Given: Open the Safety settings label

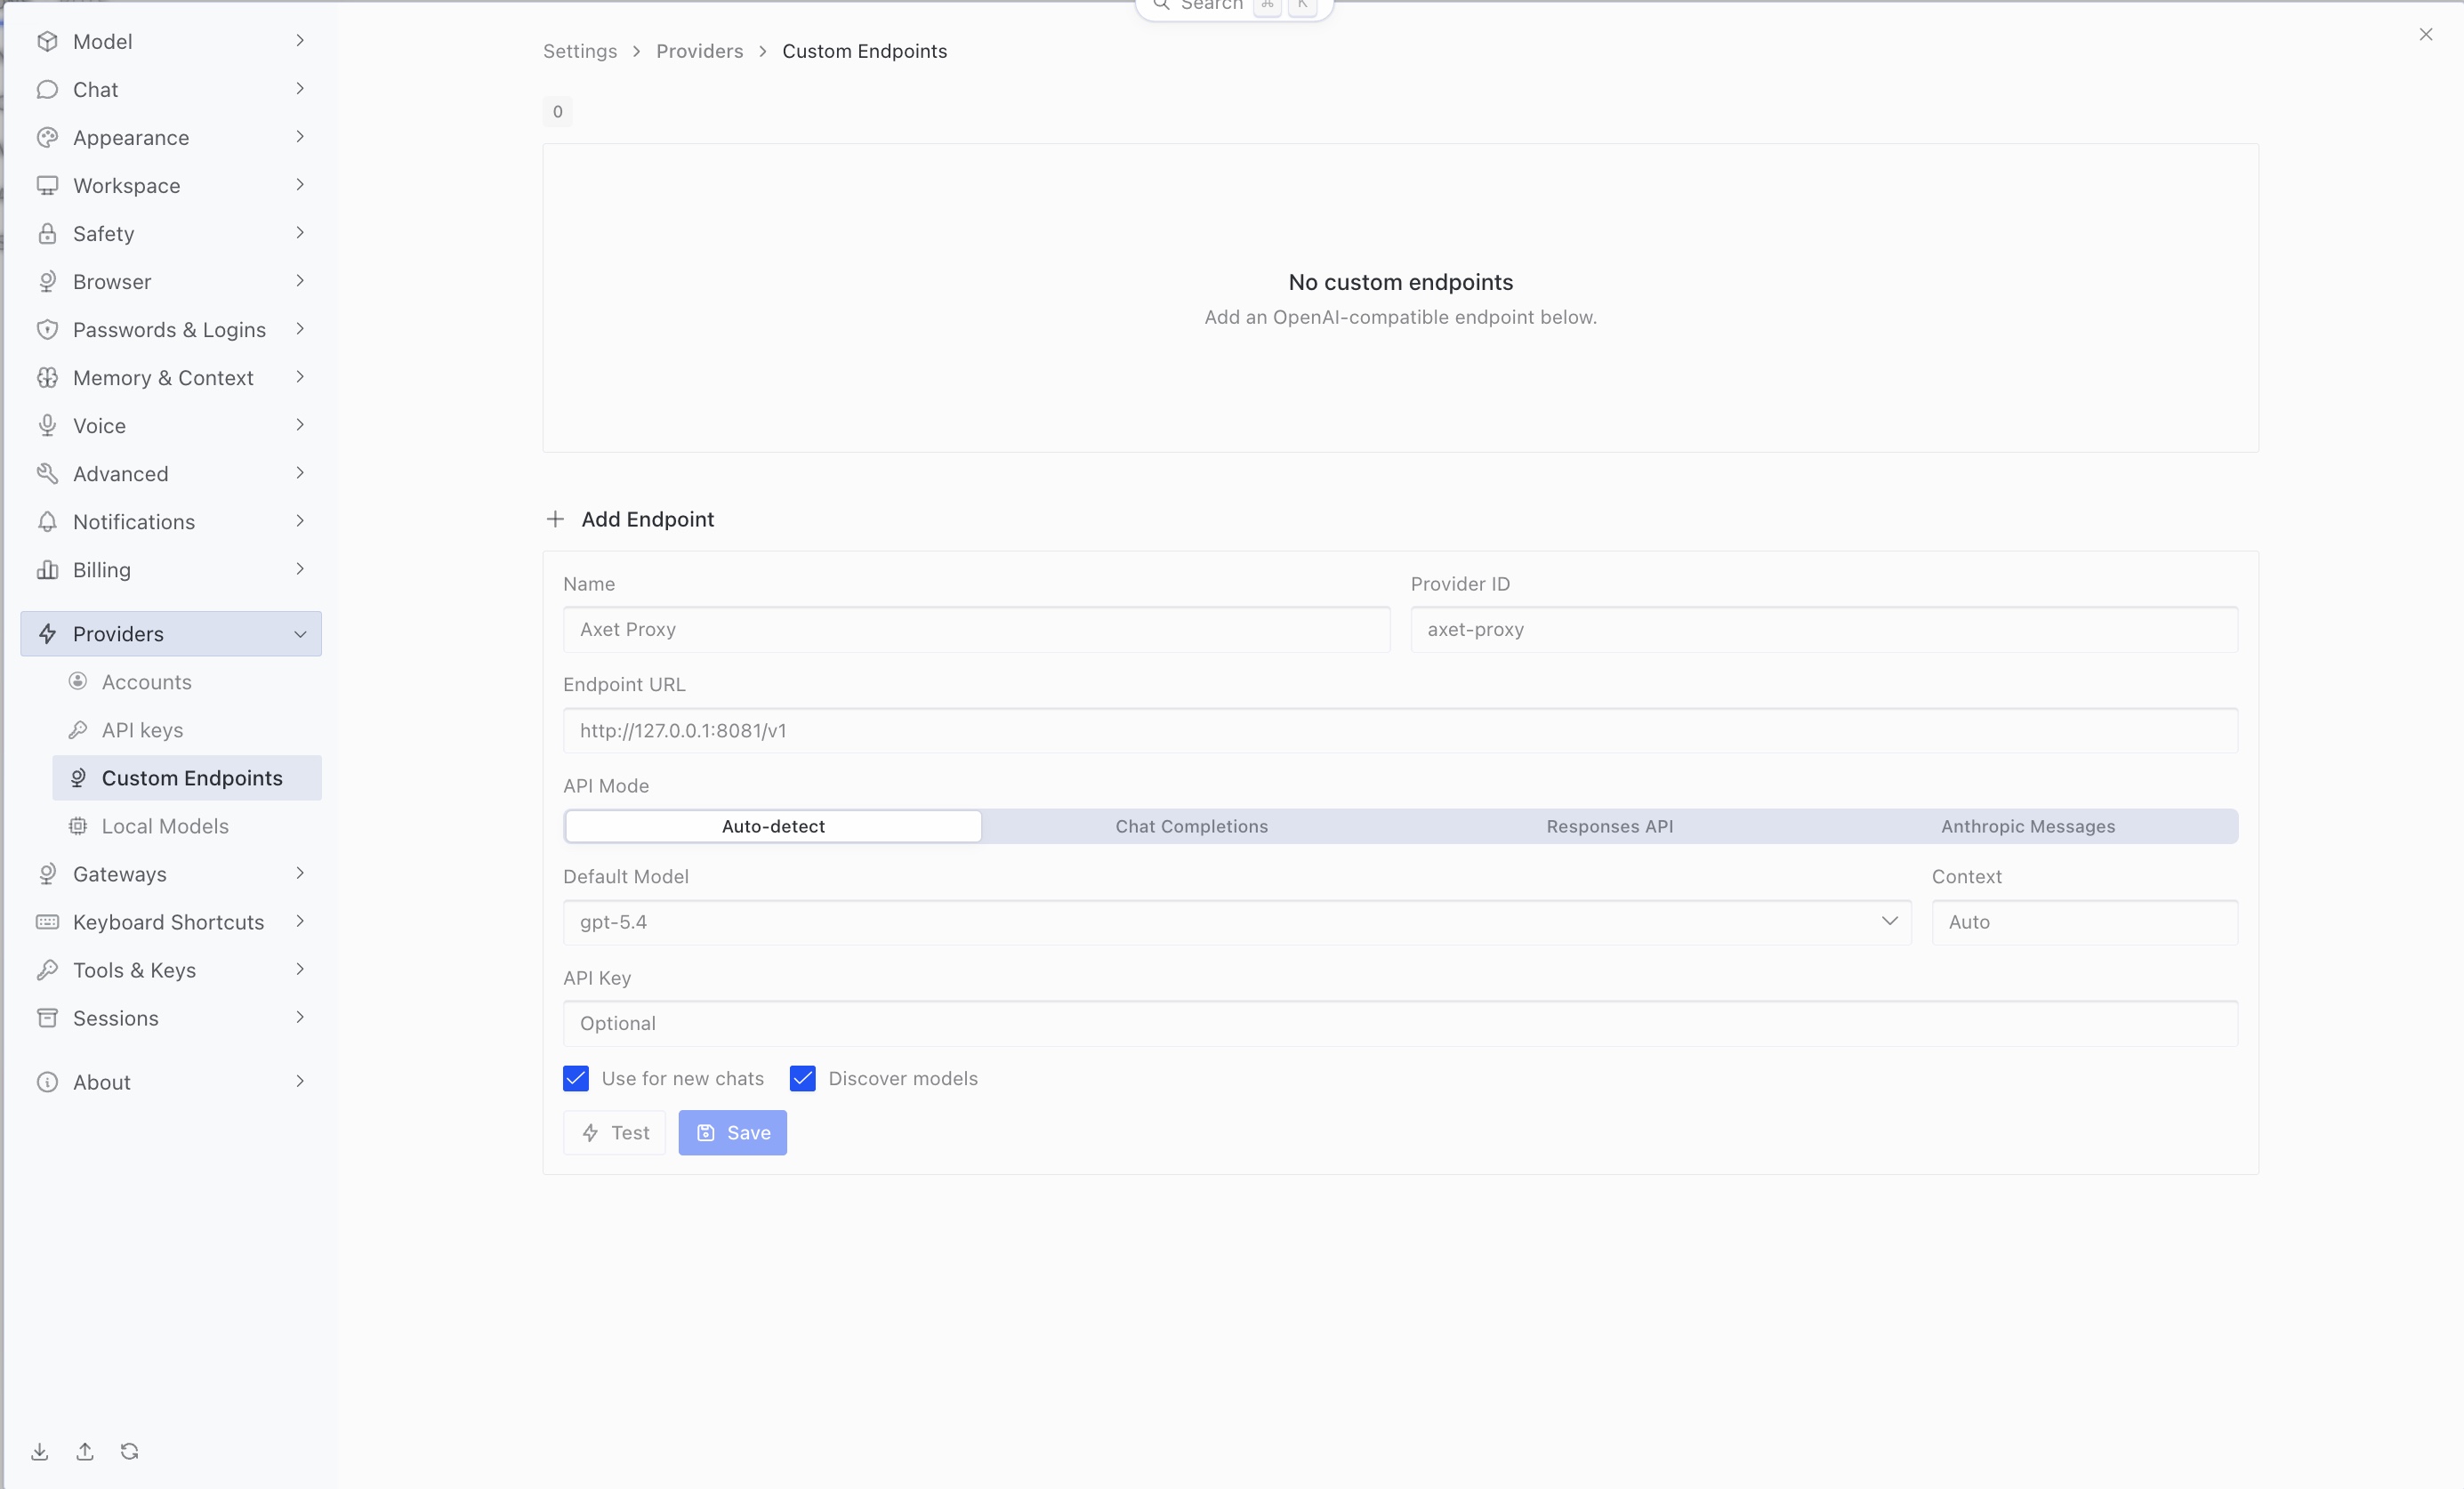Looking at the screenshot, I should point(104,234).
